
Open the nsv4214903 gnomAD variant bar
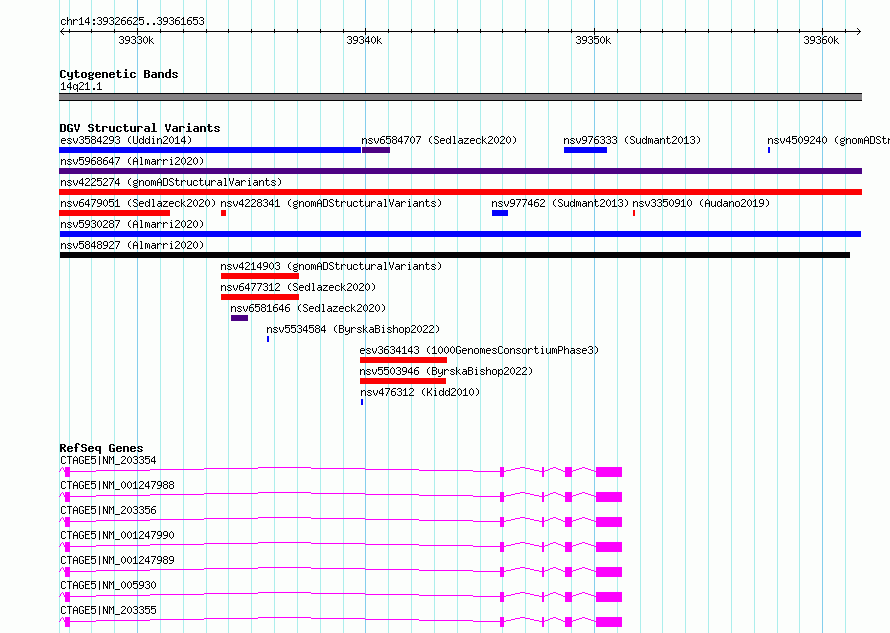pyautogui.click(x=260, y=276)
